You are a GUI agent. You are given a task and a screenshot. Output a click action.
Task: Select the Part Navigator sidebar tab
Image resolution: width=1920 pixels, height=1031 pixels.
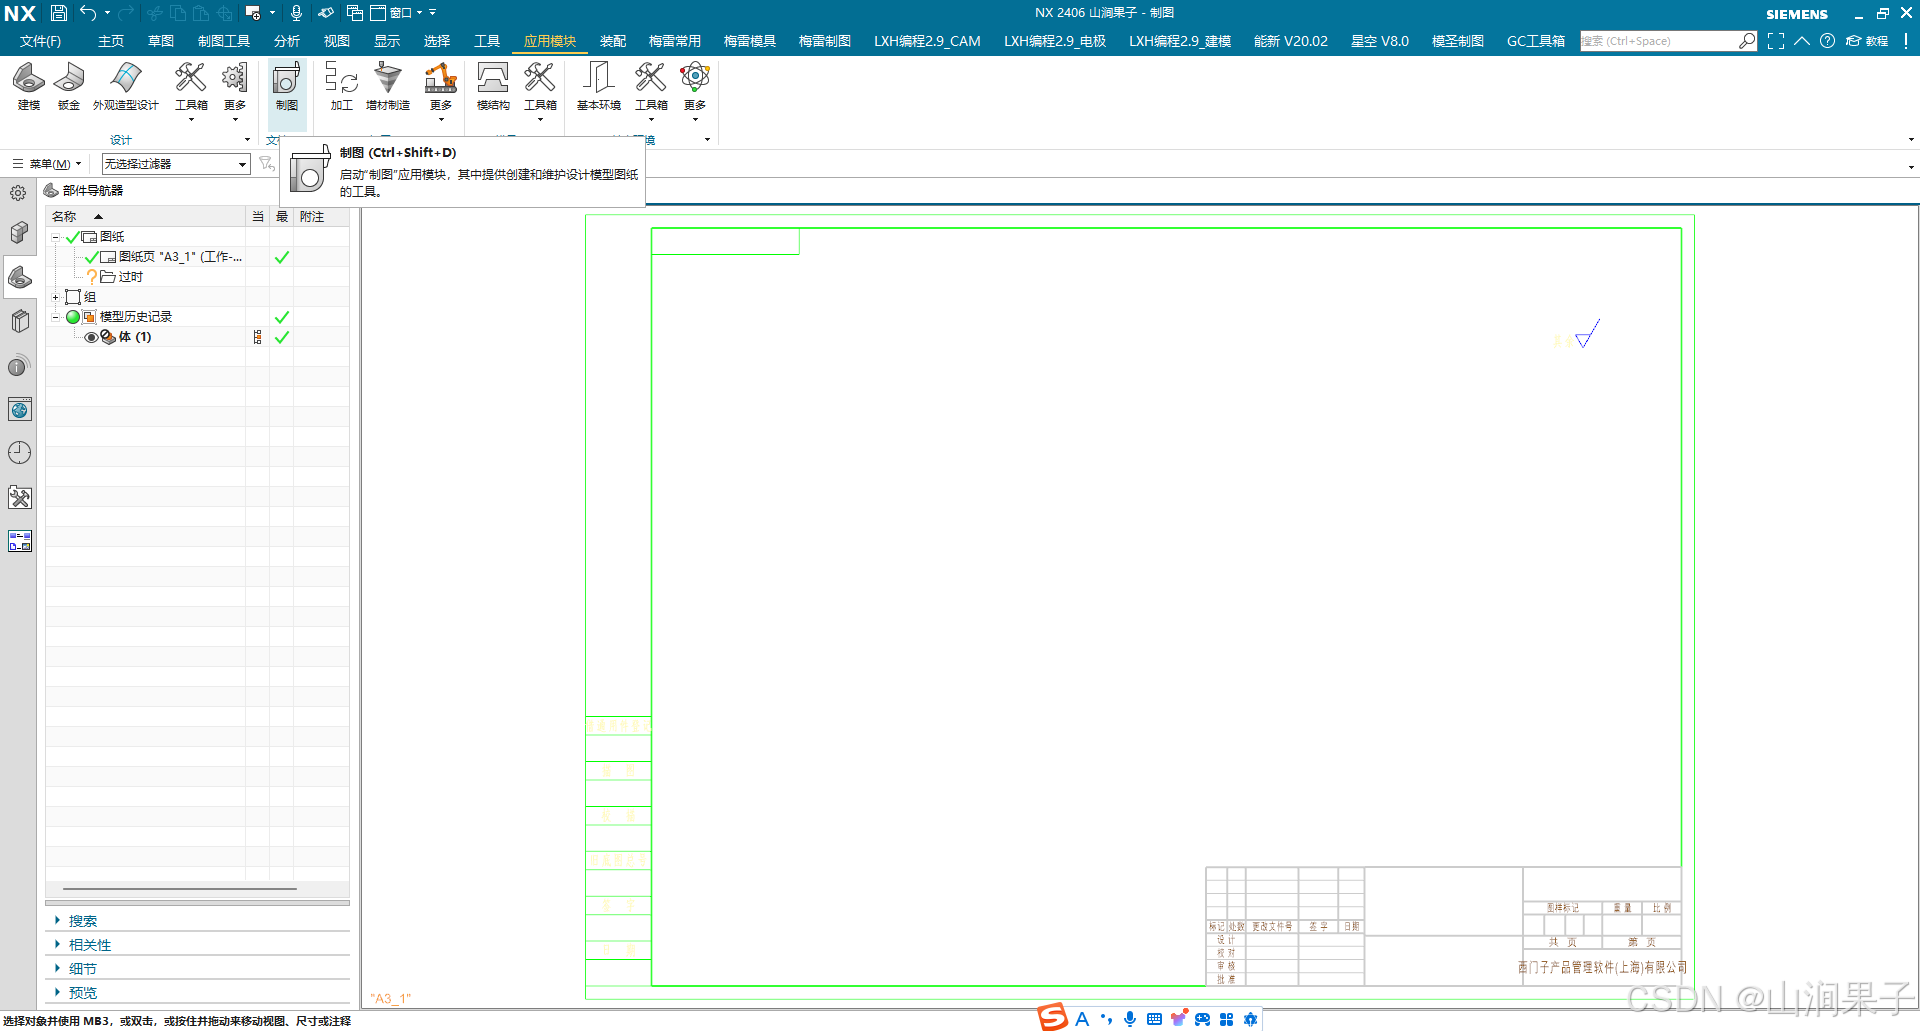[x=19, y=277]
